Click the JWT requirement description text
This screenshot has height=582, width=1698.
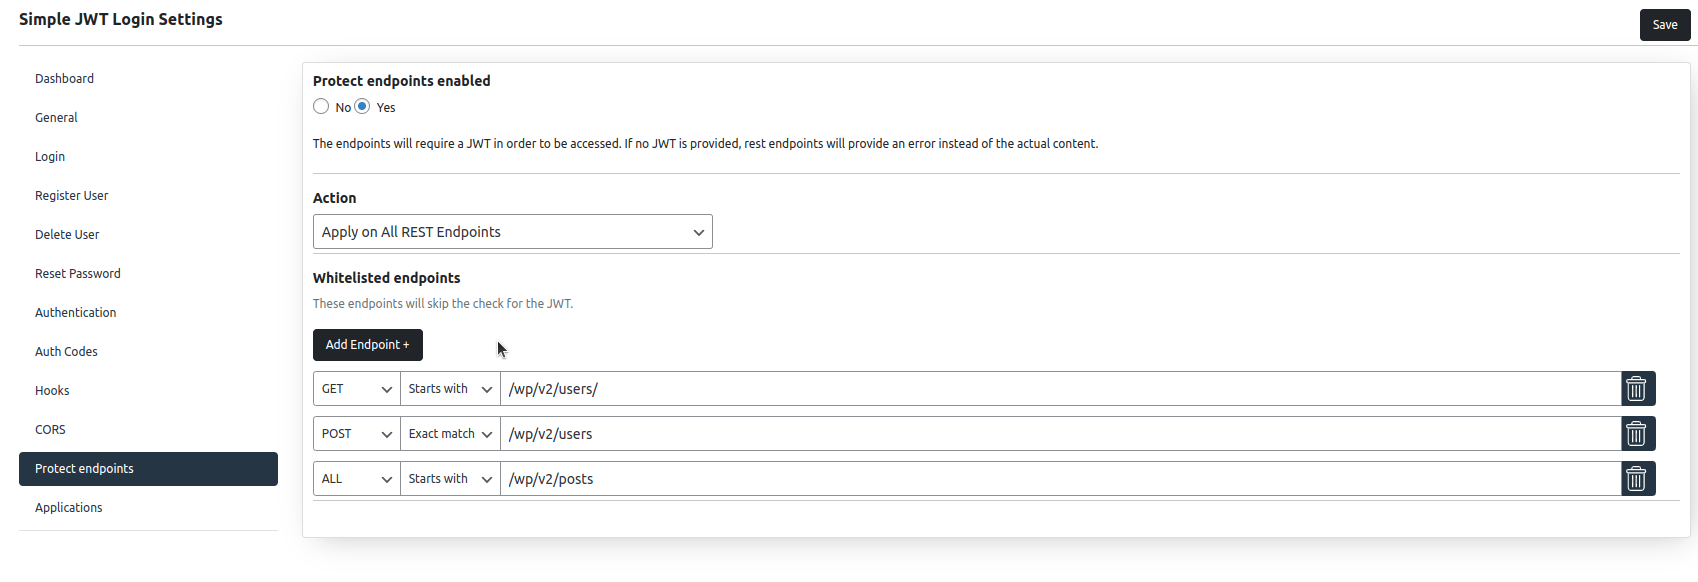tap(706, 144)
